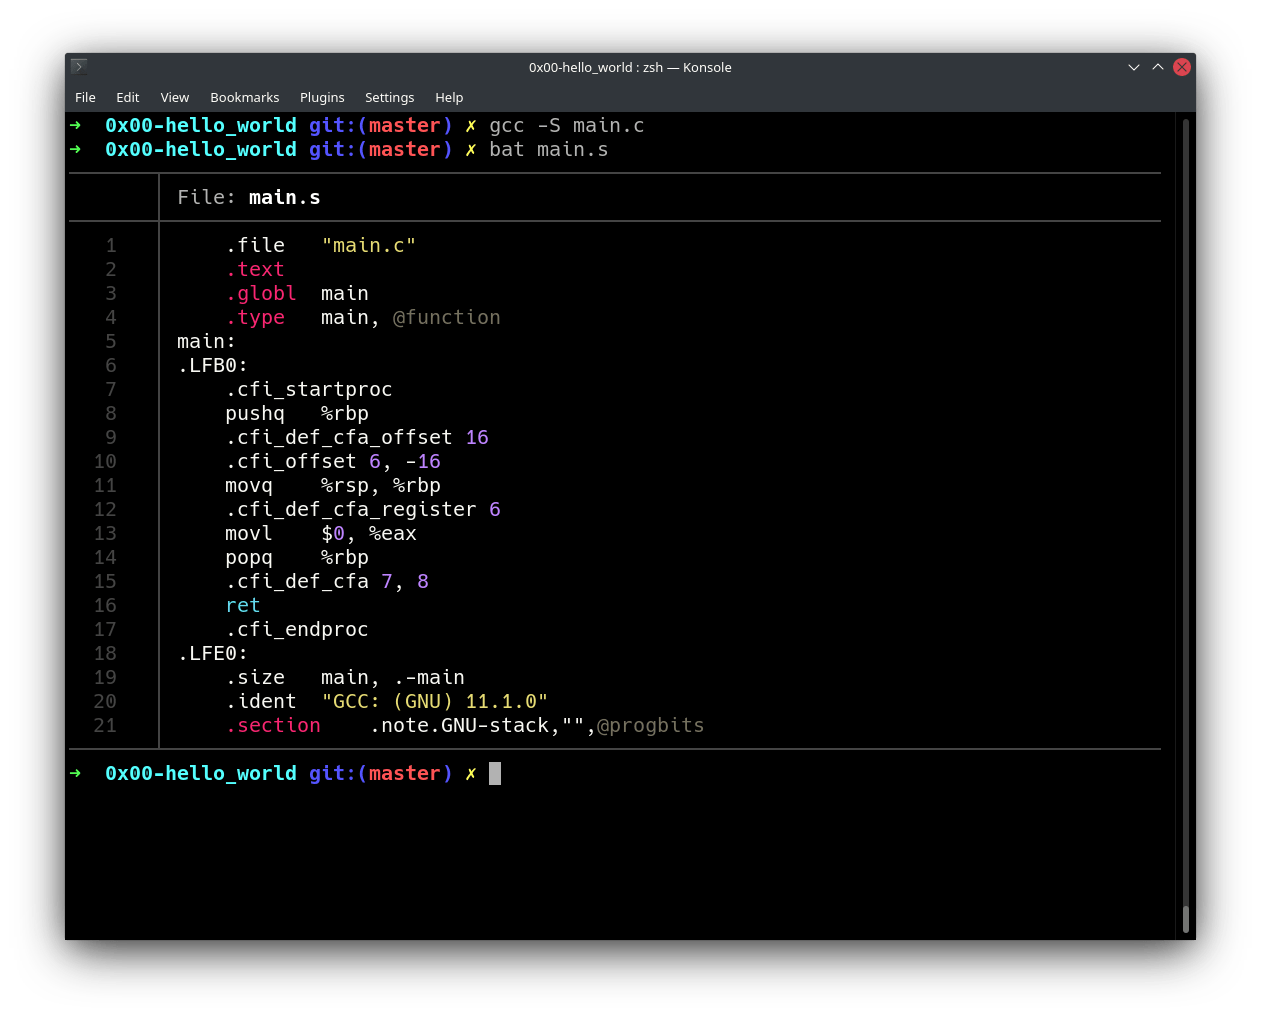Click line number 21 in the gutter

105,725
